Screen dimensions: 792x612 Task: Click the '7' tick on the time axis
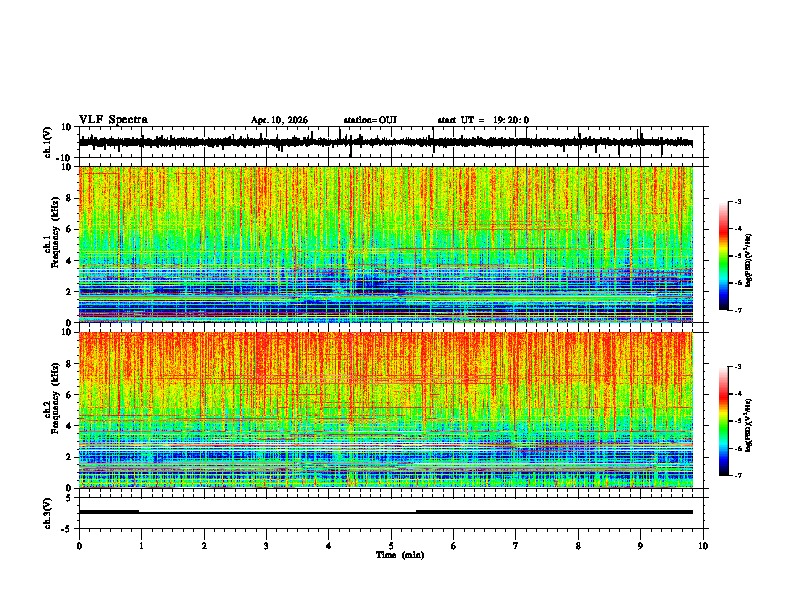(x=516, y=546)
